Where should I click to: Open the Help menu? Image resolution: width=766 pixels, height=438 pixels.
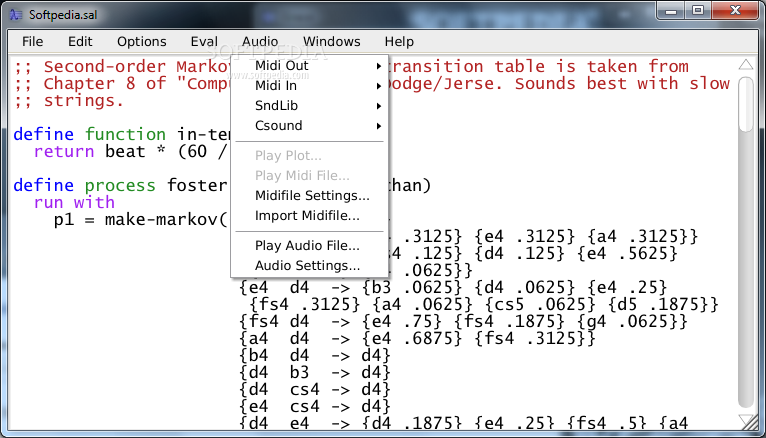click(x=399, y=42)
